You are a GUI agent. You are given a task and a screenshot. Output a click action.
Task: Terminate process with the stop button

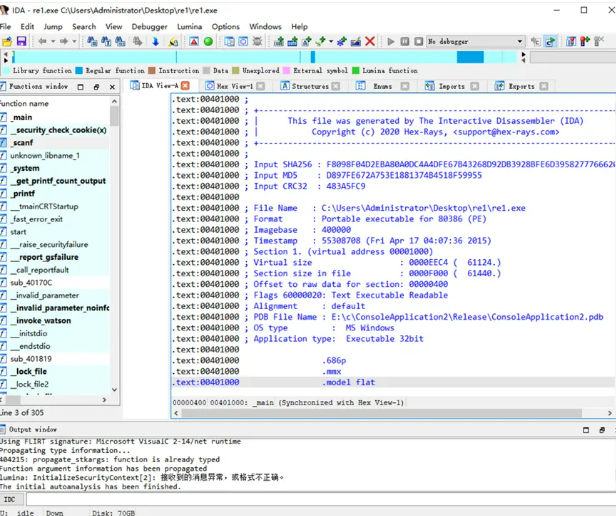pos(419,41)
